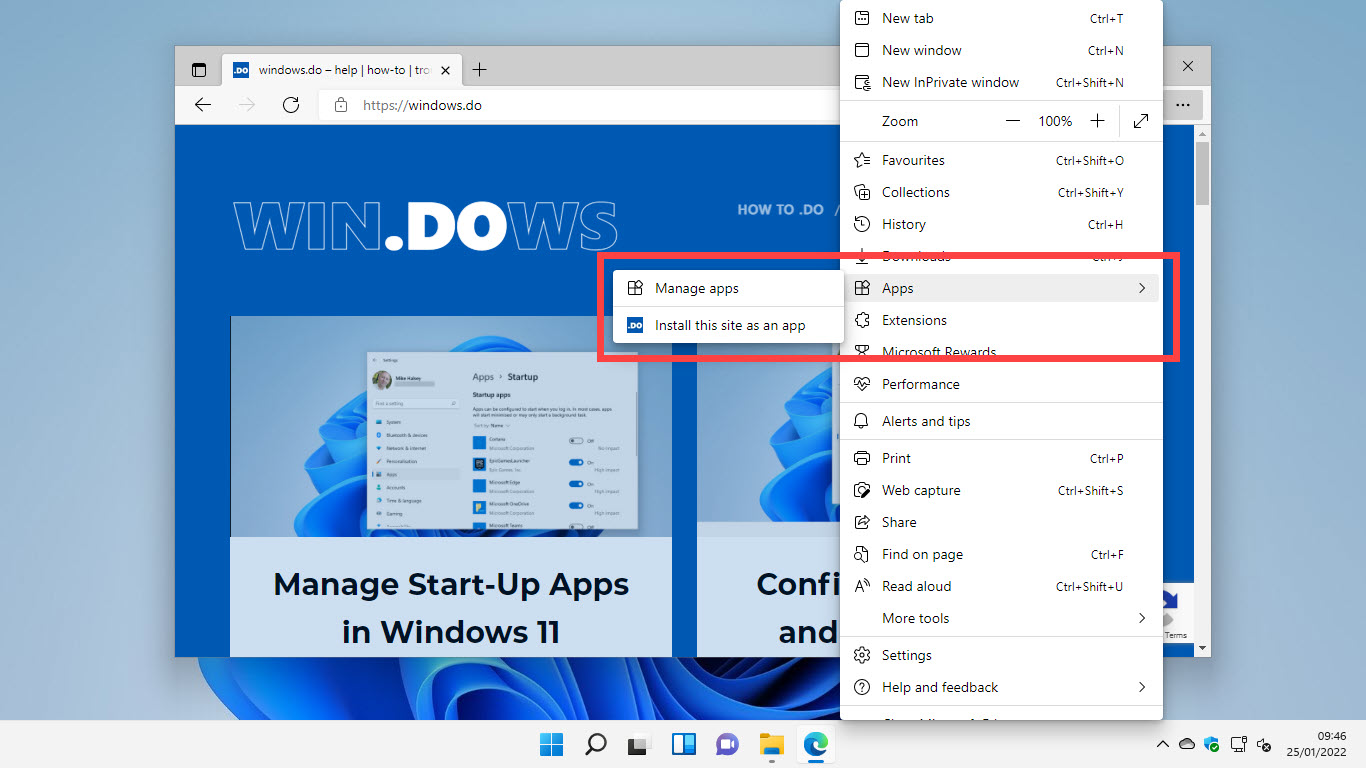
Task: Select New tab menu entry
Action: [x=1001, y=18]
